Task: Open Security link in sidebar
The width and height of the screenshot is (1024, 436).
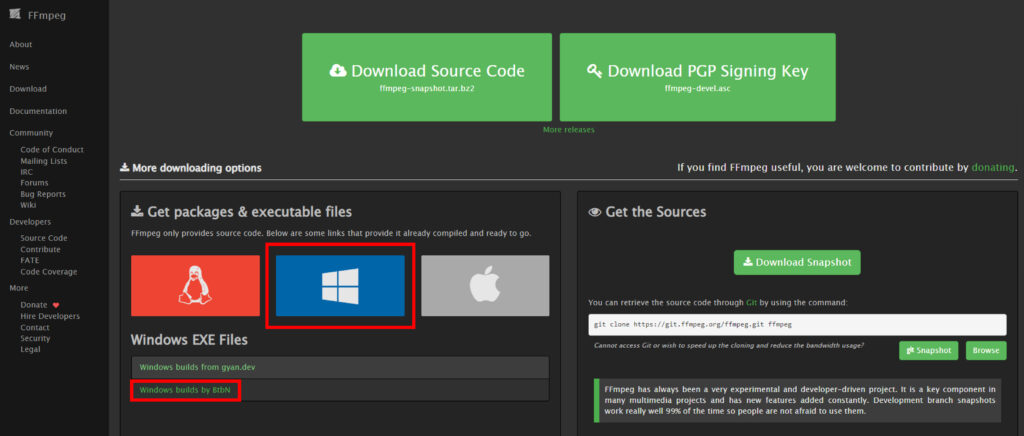Action: (35, 338)
